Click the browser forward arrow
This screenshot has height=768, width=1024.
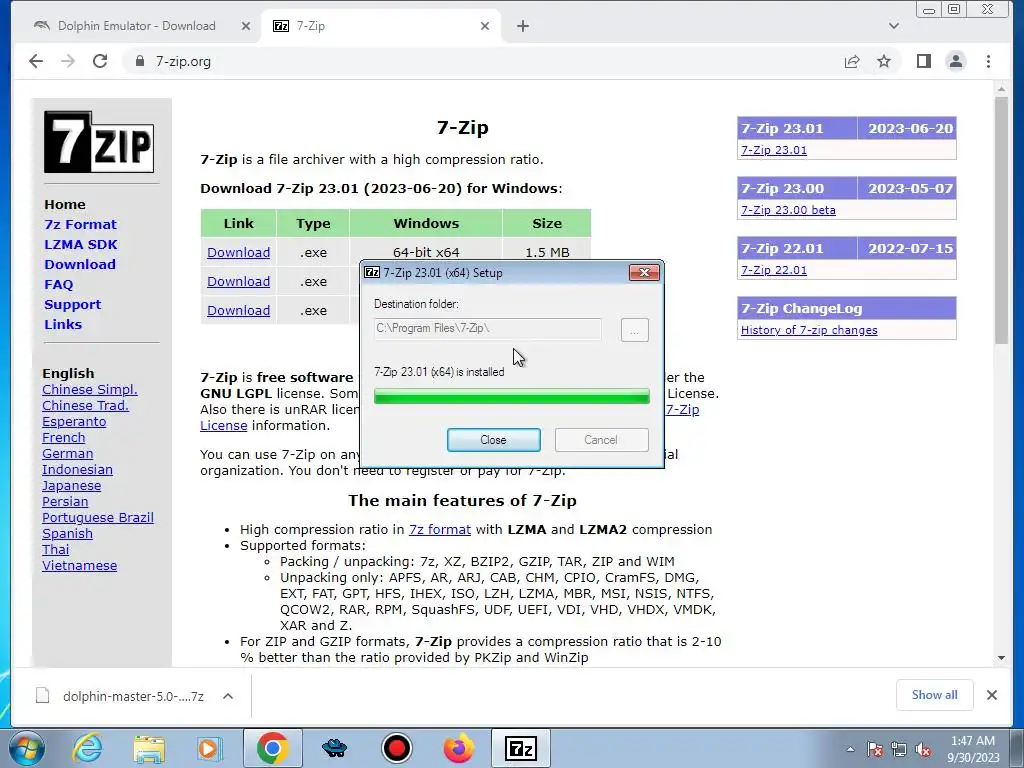click(x=68, y=61)
